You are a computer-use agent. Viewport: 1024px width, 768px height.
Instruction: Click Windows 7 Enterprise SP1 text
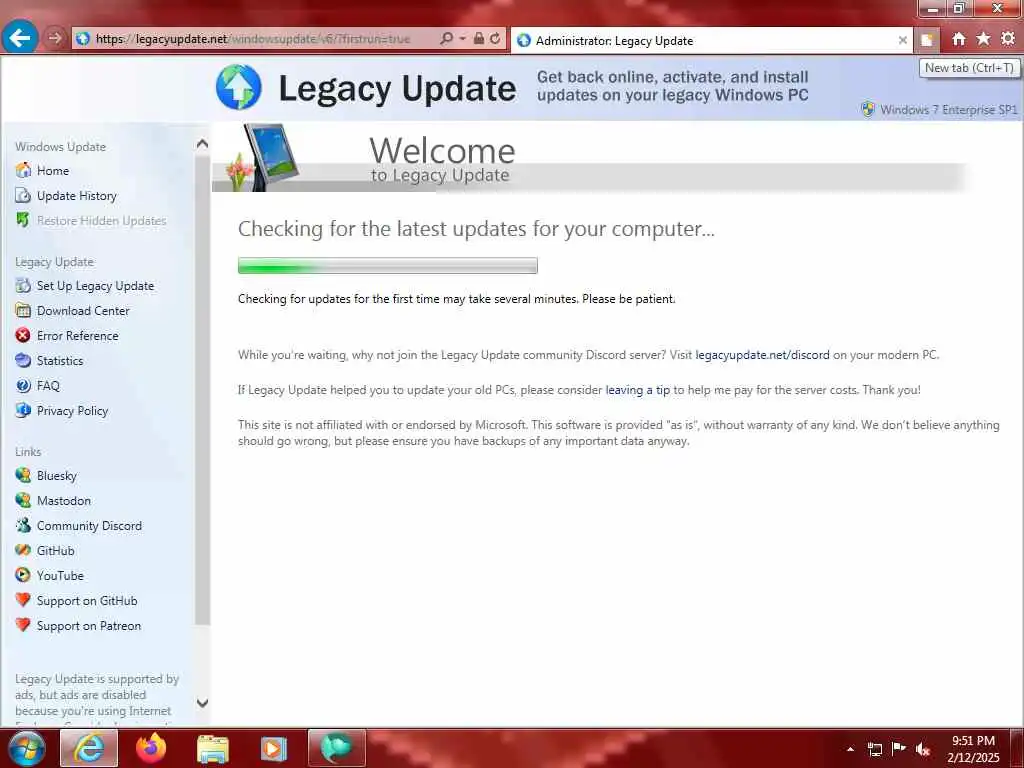(948, 110)
